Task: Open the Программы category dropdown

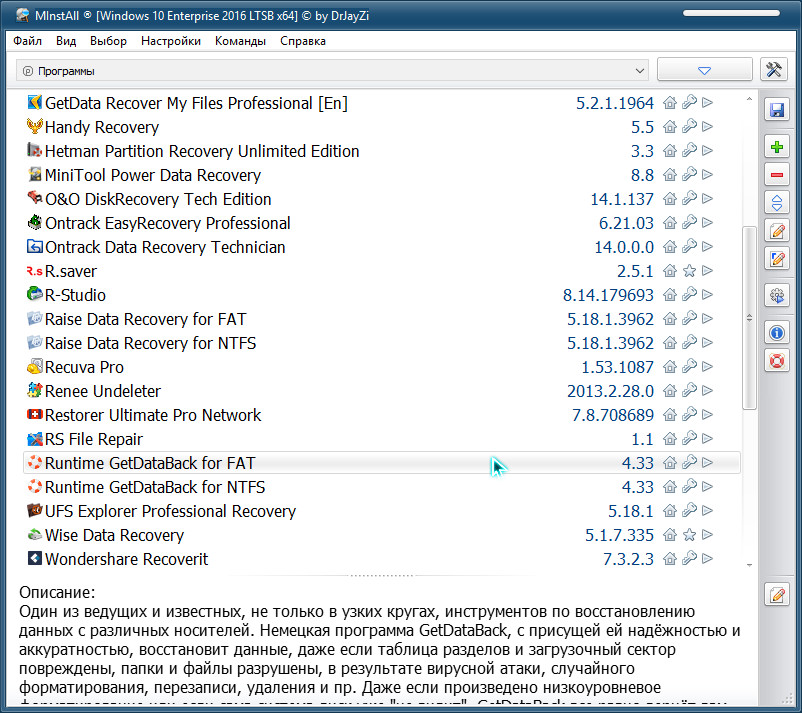Action: pyautogui.click(x=333, y=71)
